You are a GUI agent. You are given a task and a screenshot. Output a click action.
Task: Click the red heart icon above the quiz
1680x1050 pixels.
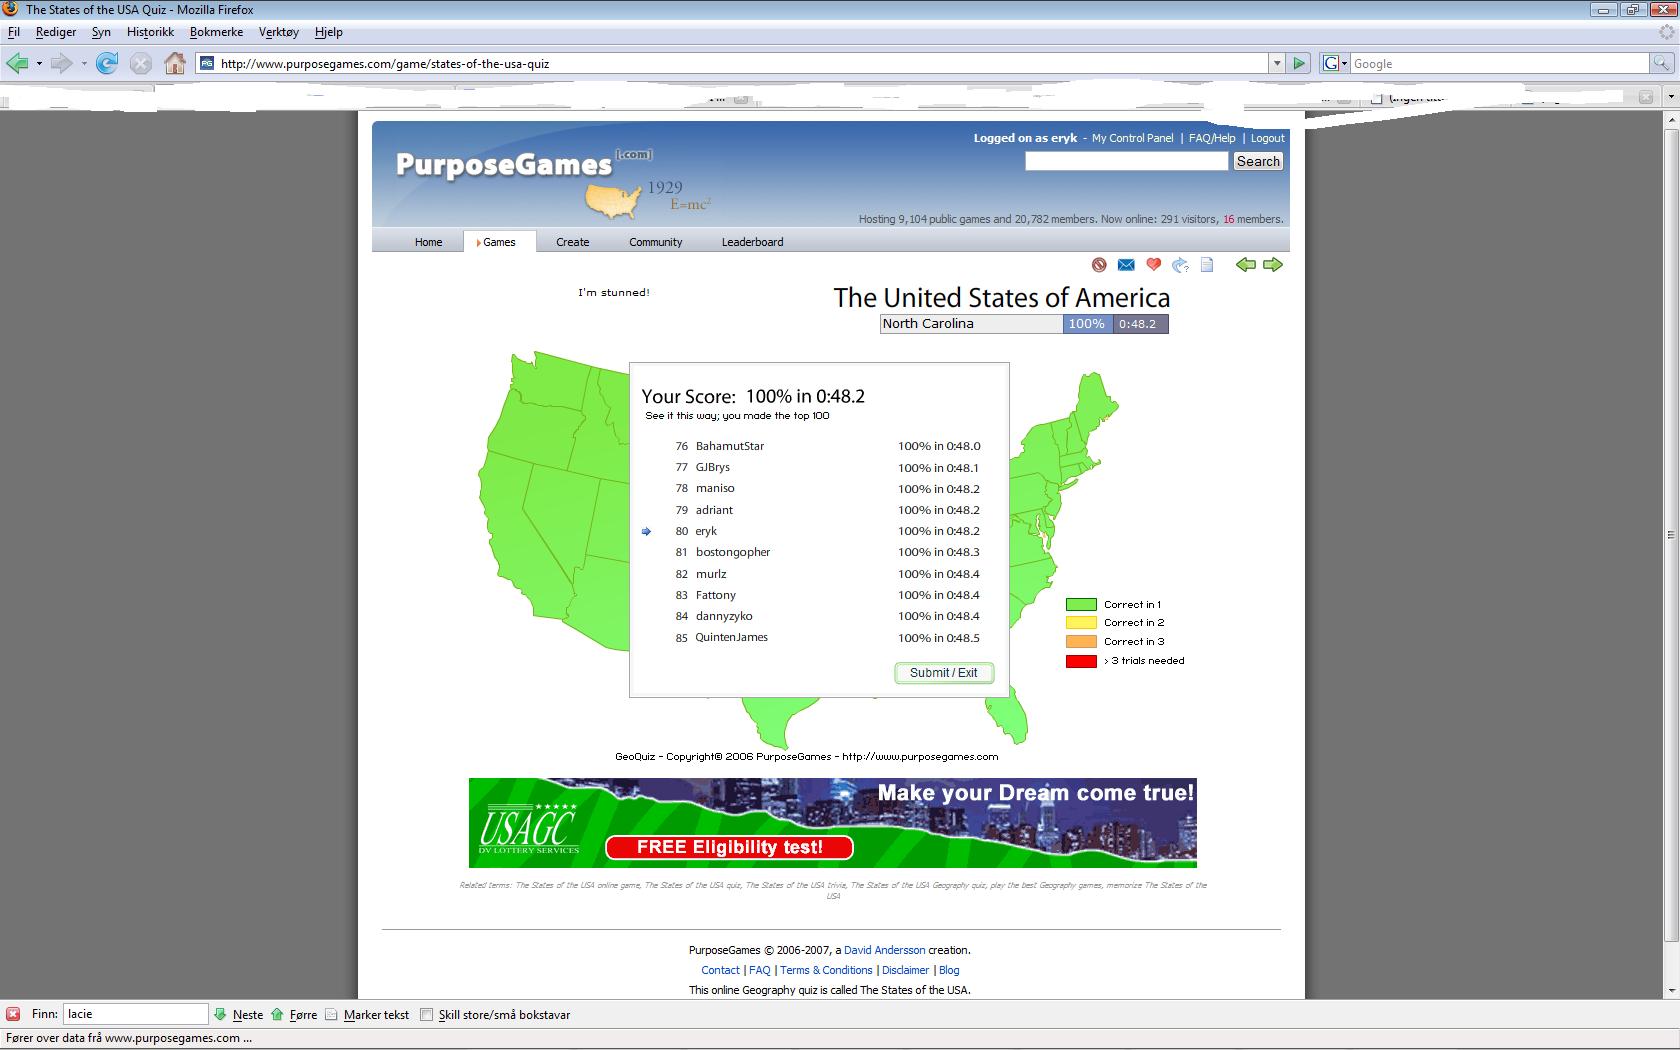coord(1153,265)
